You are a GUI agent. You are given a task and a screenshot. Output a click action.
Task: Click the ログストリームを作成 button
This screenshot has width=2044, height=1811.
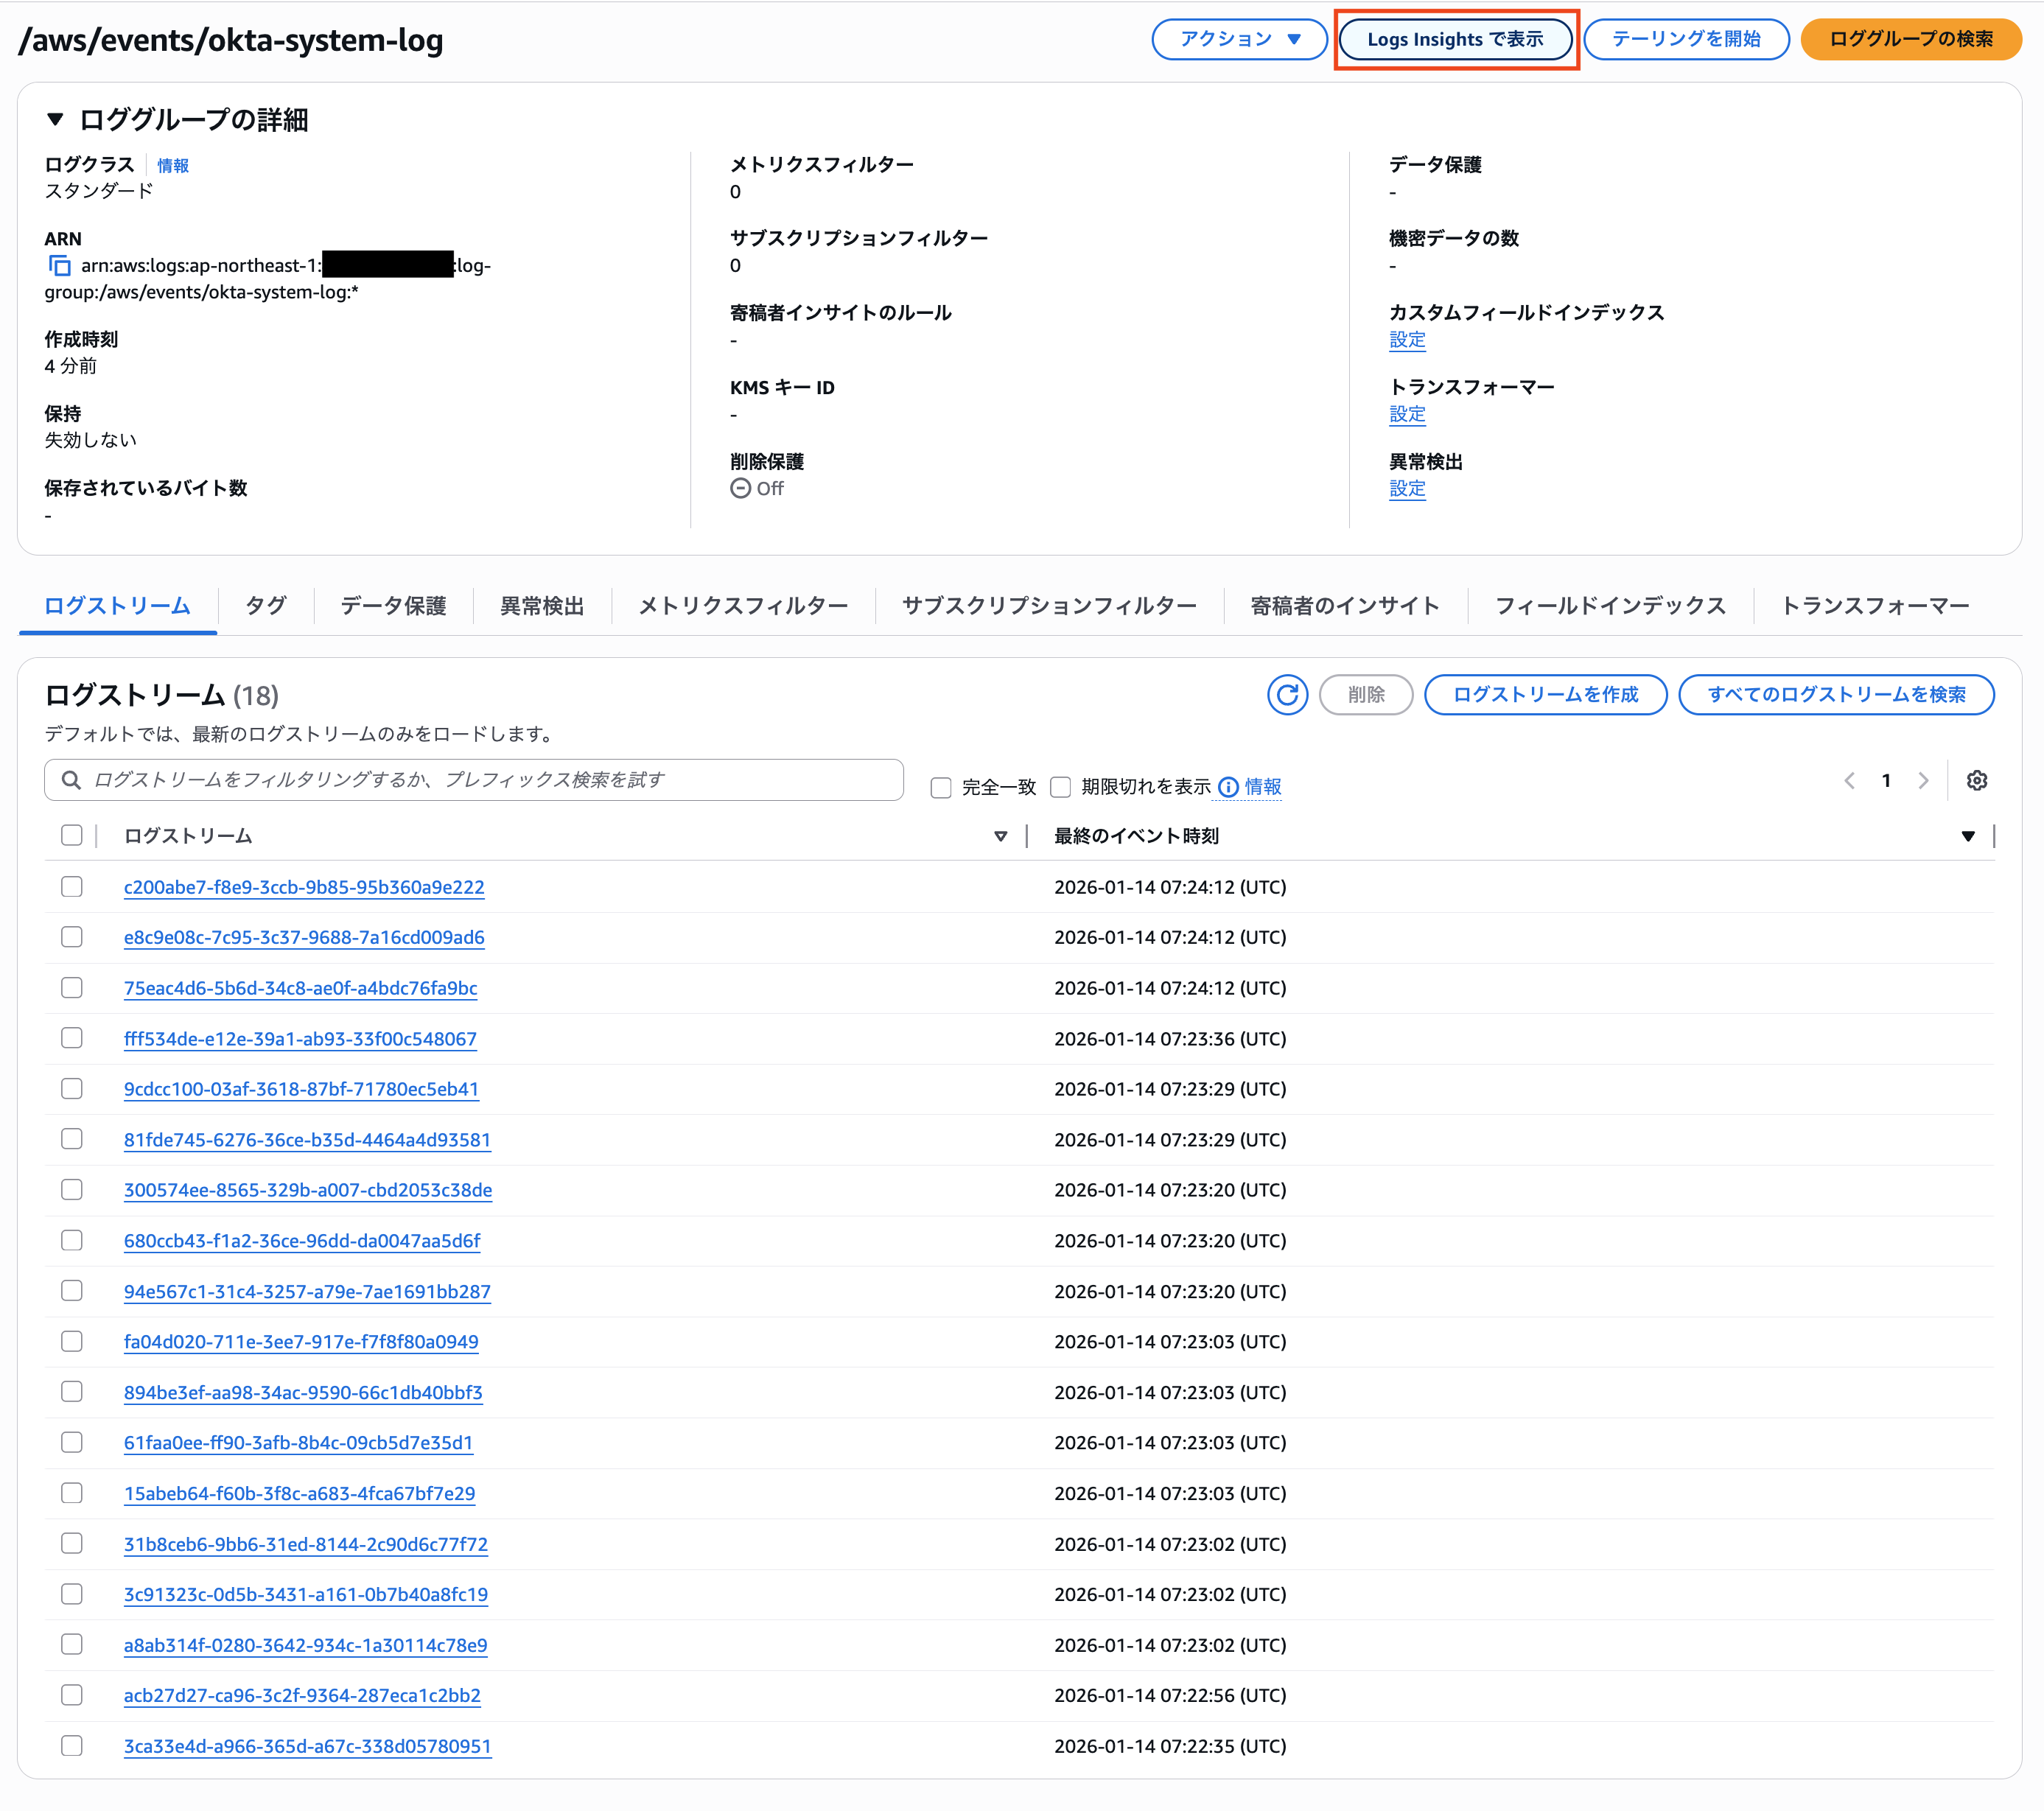click(x=1544, y=695)
